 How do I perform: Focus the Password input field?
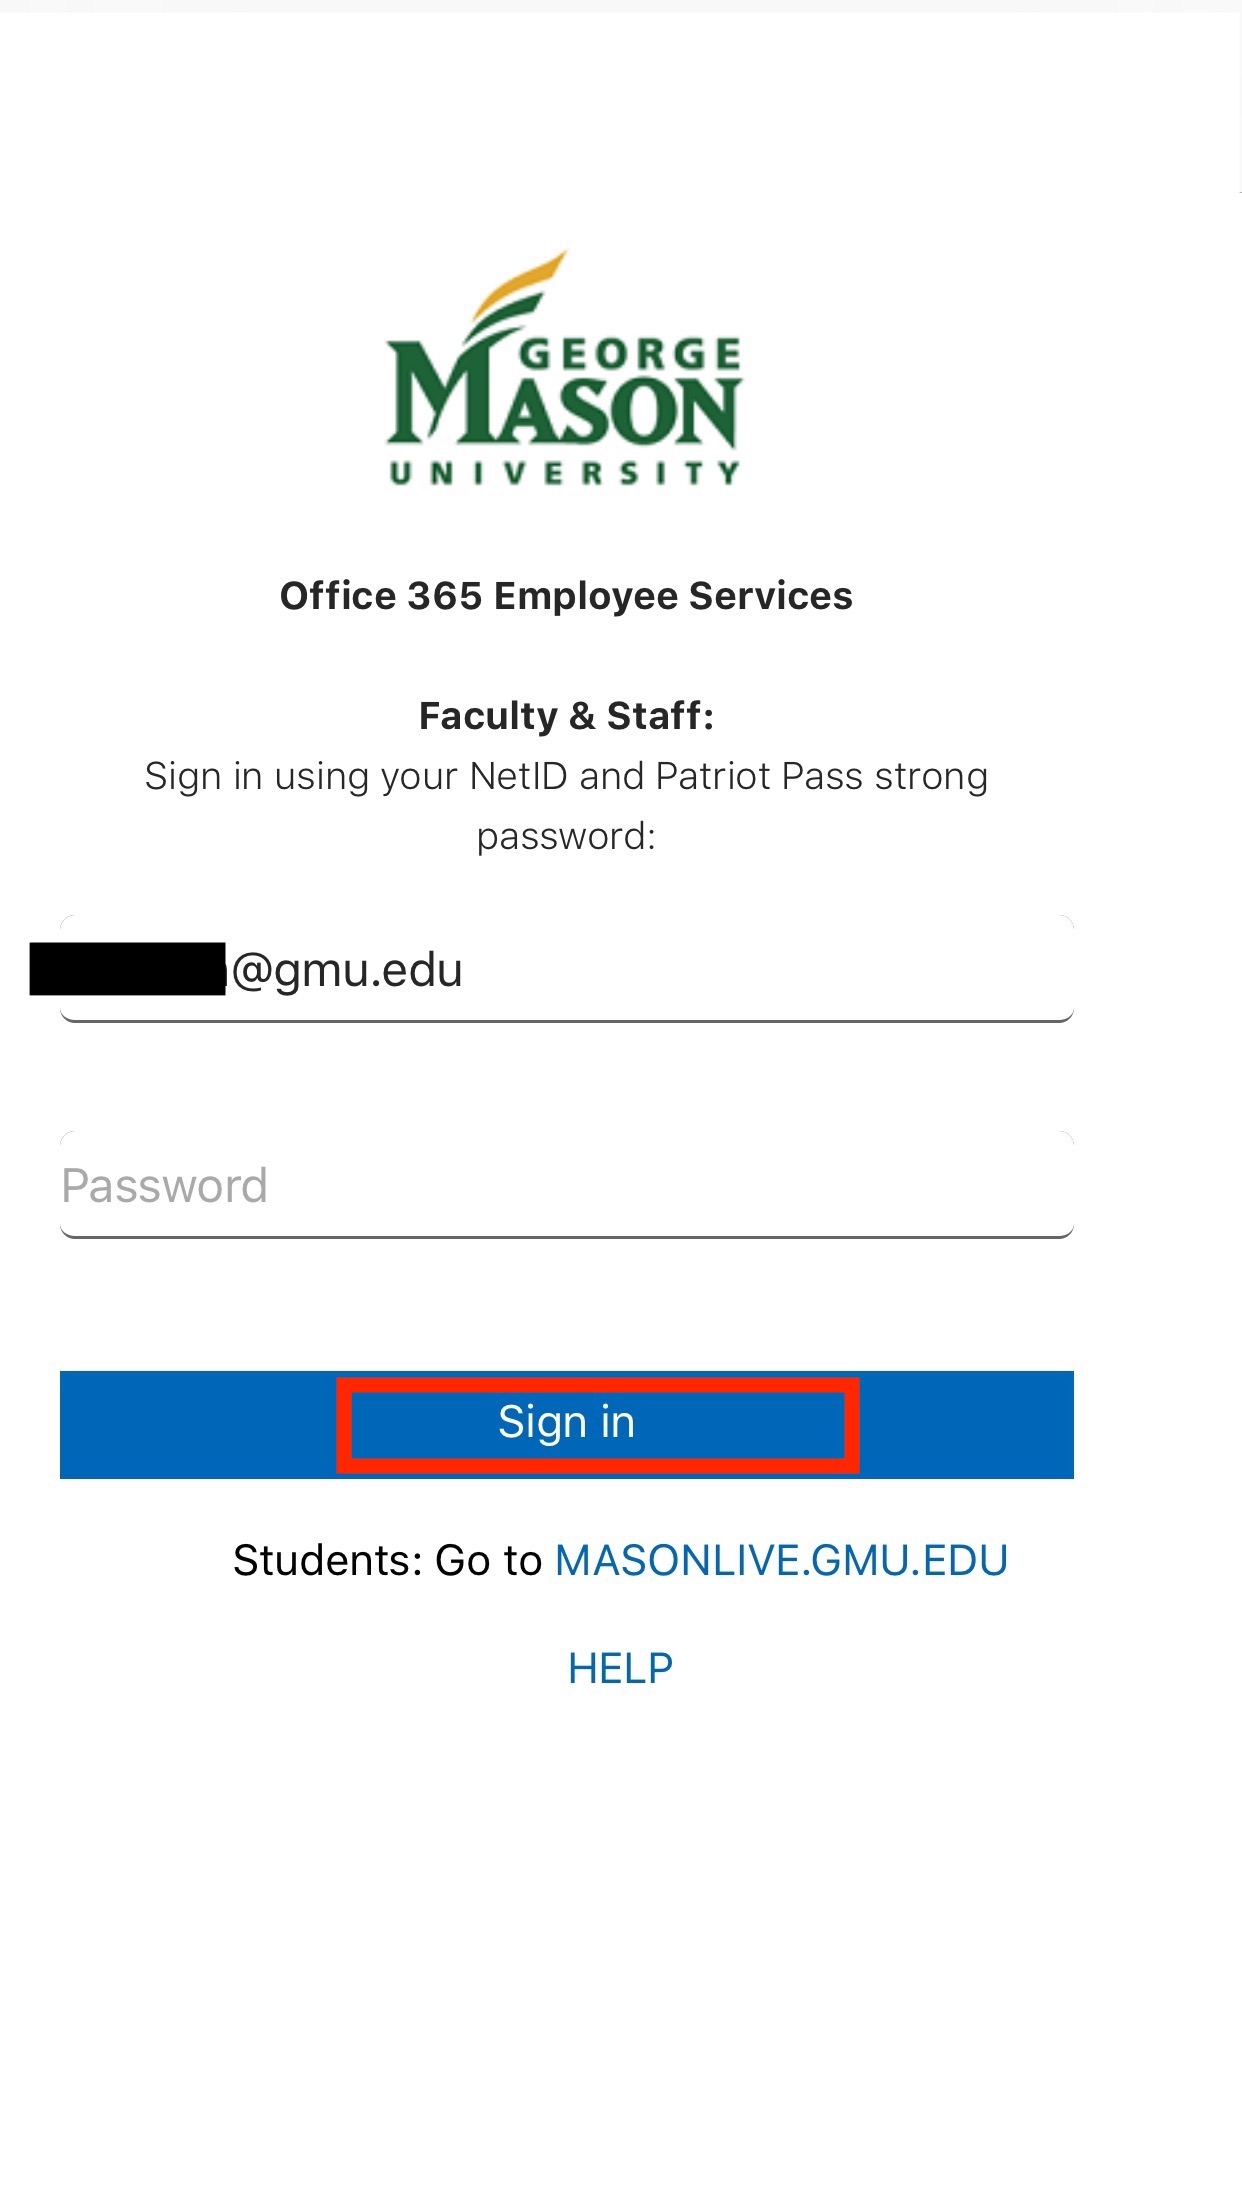click(650, 1185)
